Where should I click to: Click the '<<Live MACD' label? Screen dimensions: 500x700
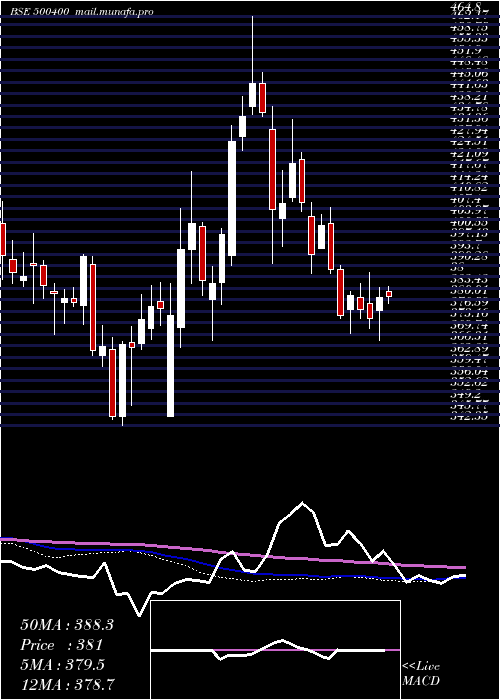point(421,674)
